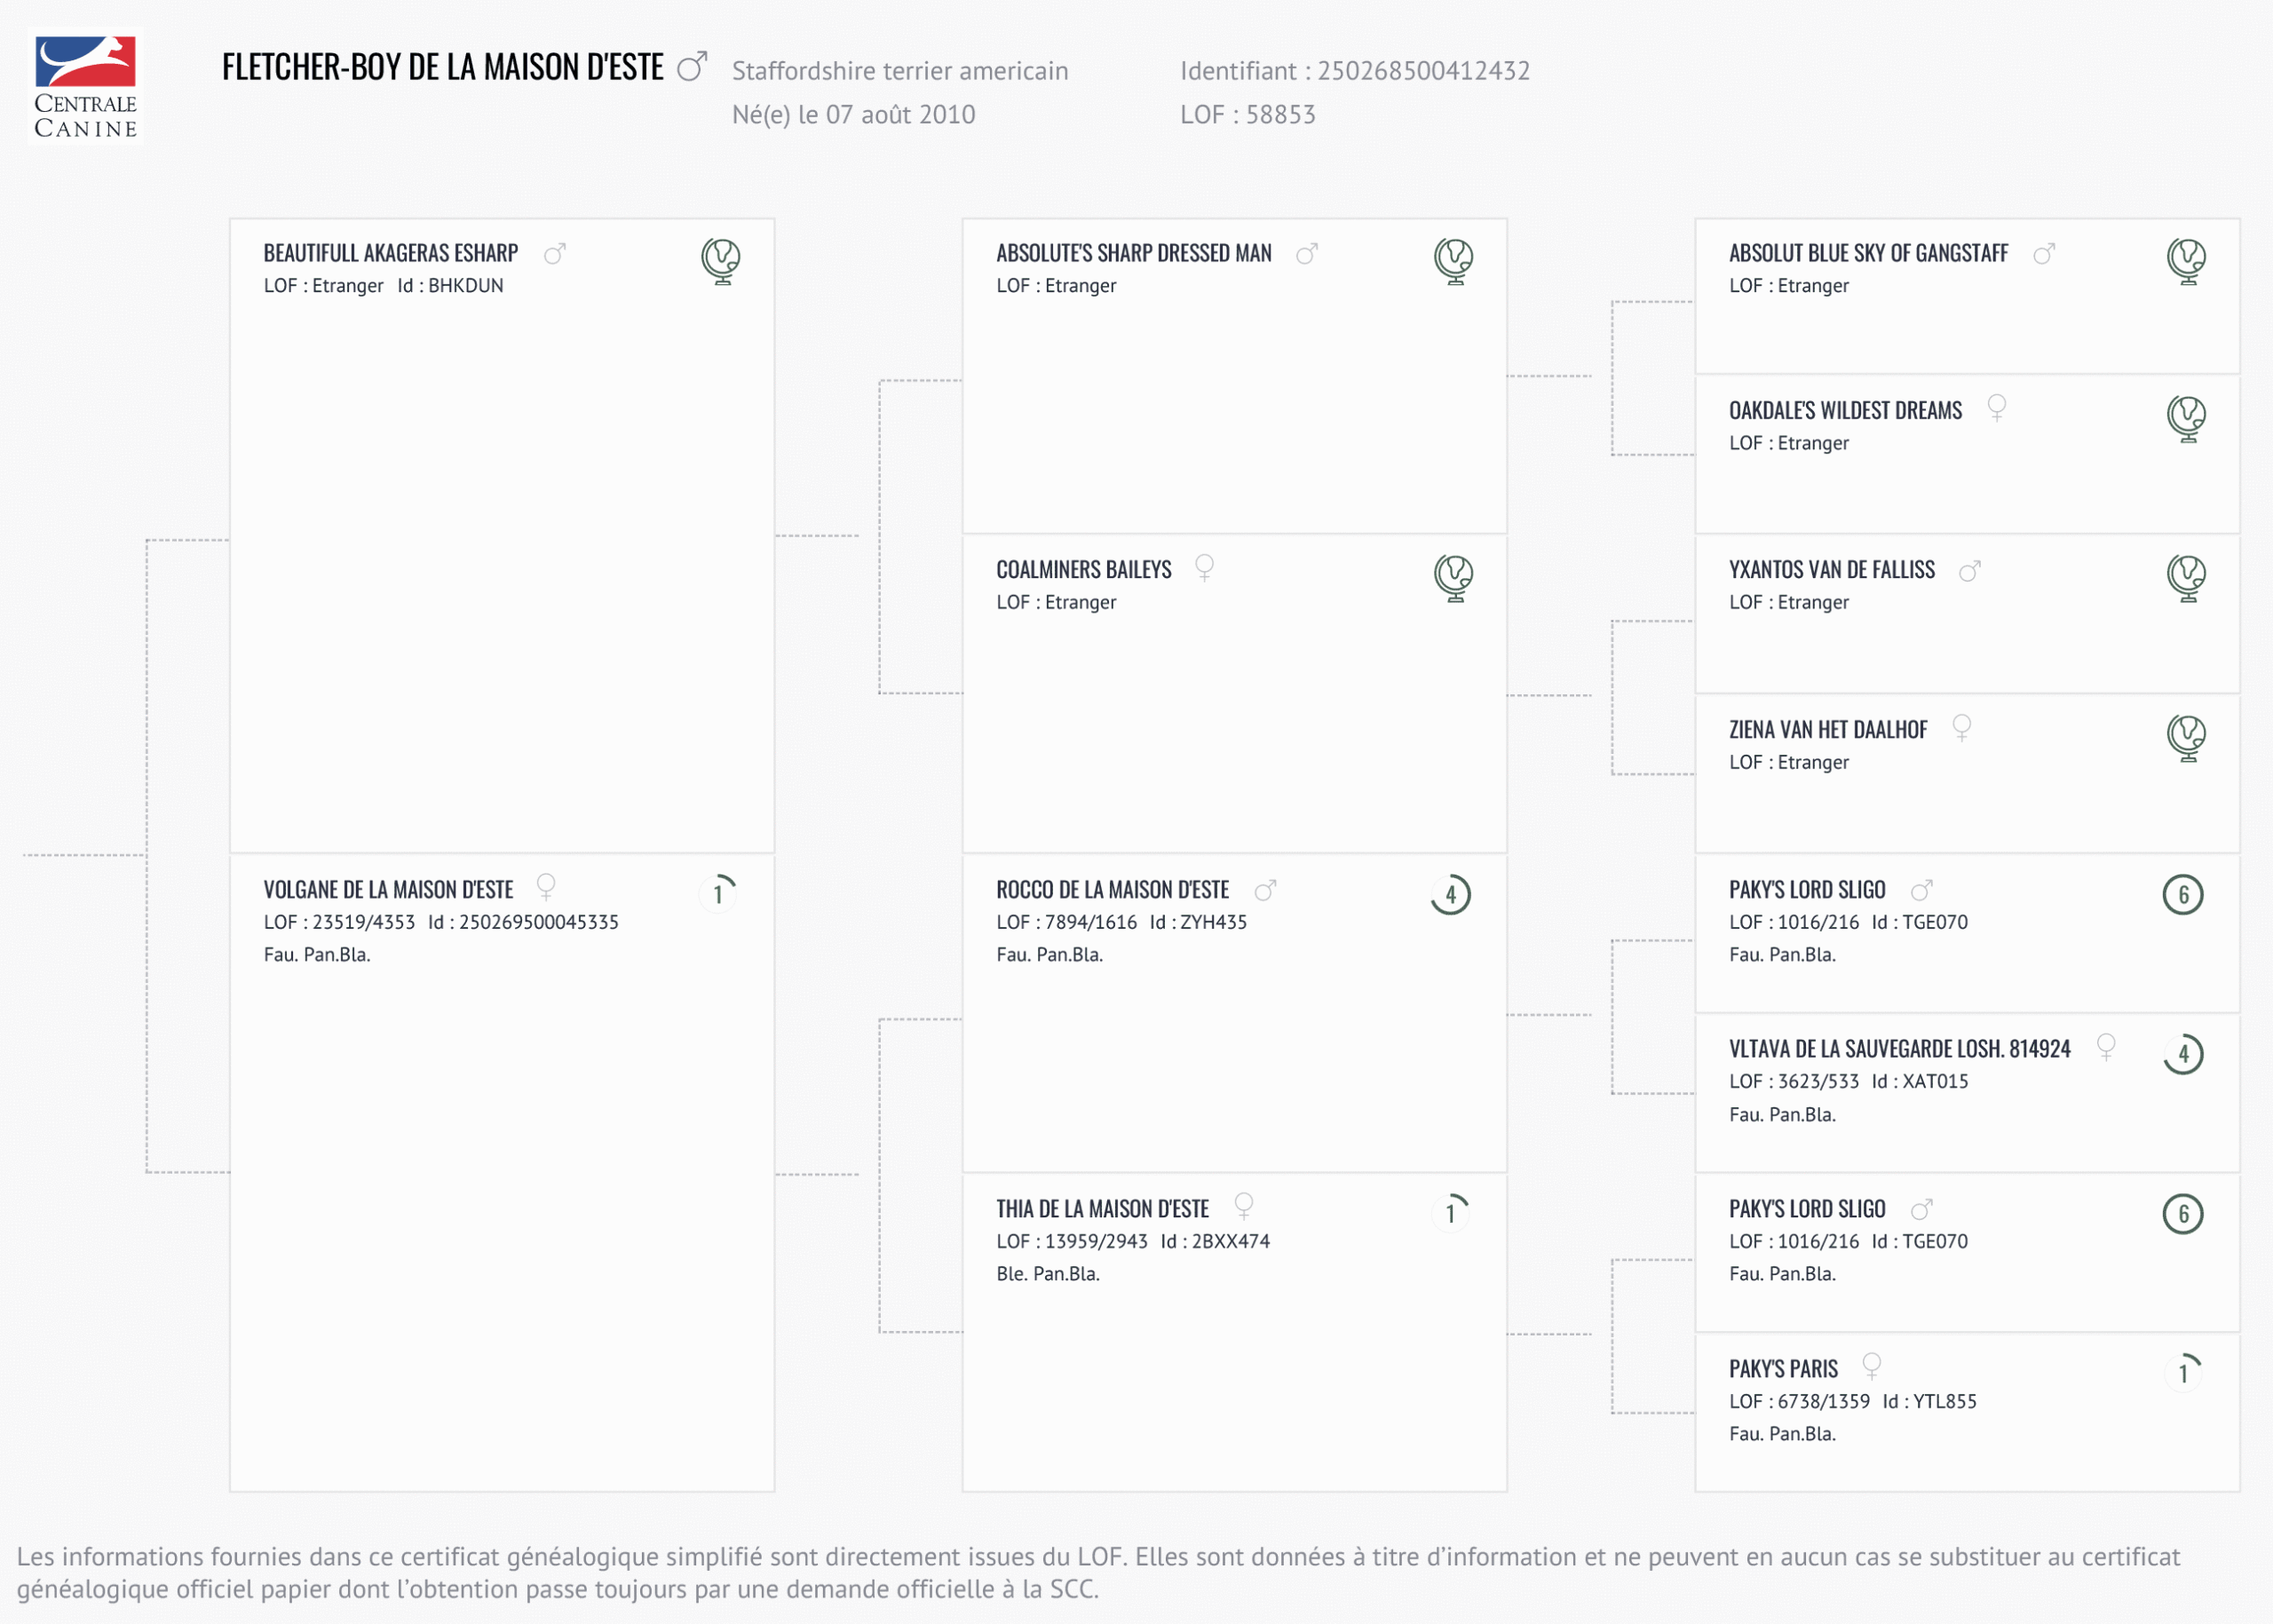Open Rocco De La Maison D'Este entry
This screenshot has height=1624, width=2273.
[1112, 890]
